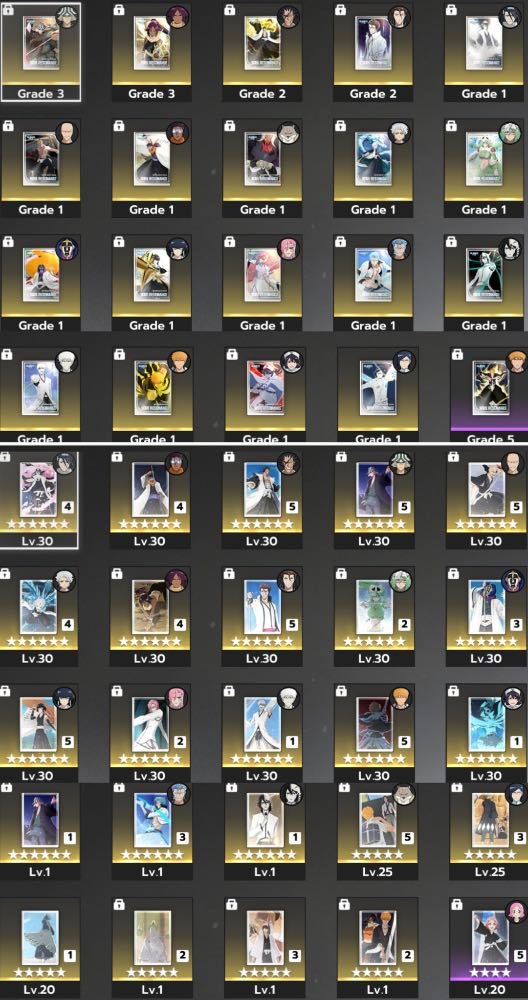This screenshot has height=1000, width=528.
Task: Tap the lock icon on the purple Lv.20 card
Action: [457, 905]
